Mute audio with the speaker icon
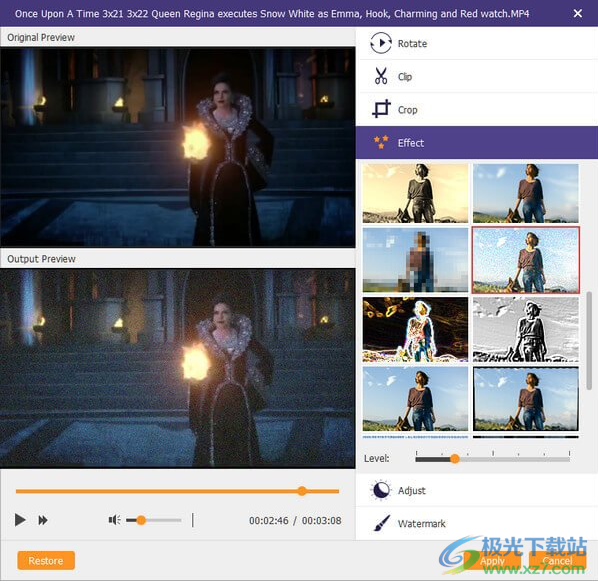The image size is (598, 585). [x=114, y=520]
